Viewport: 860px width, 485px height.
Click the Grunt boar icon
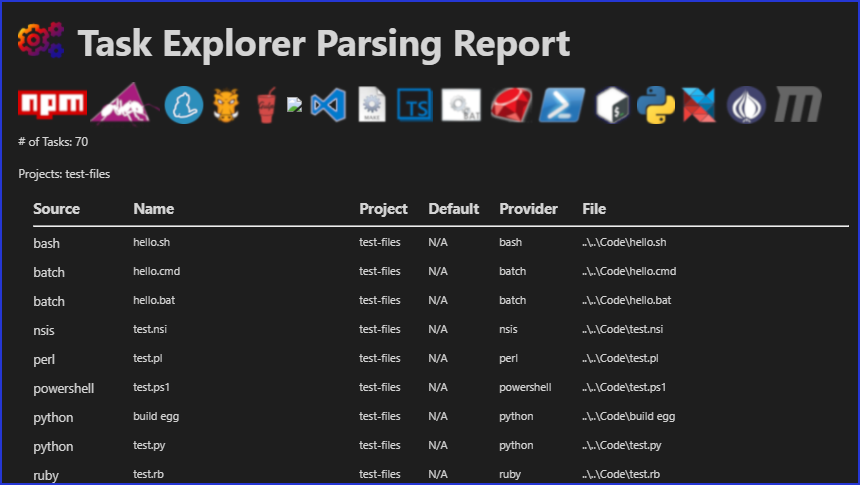pyautogui.click(x=225, y=104)
